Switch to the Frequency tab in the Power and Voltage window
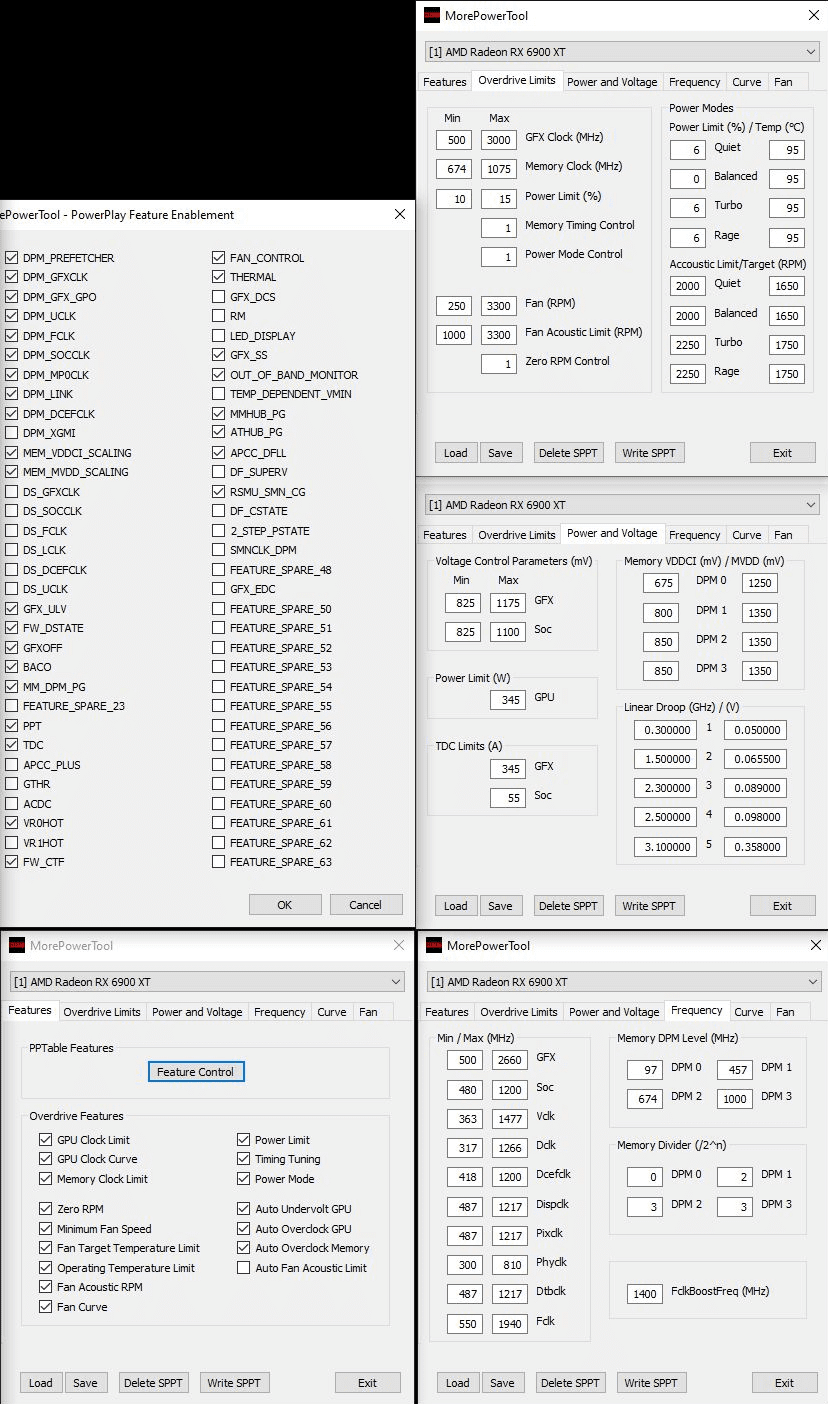Viewport: 828px width, 1404px height. tap(695, 535)
